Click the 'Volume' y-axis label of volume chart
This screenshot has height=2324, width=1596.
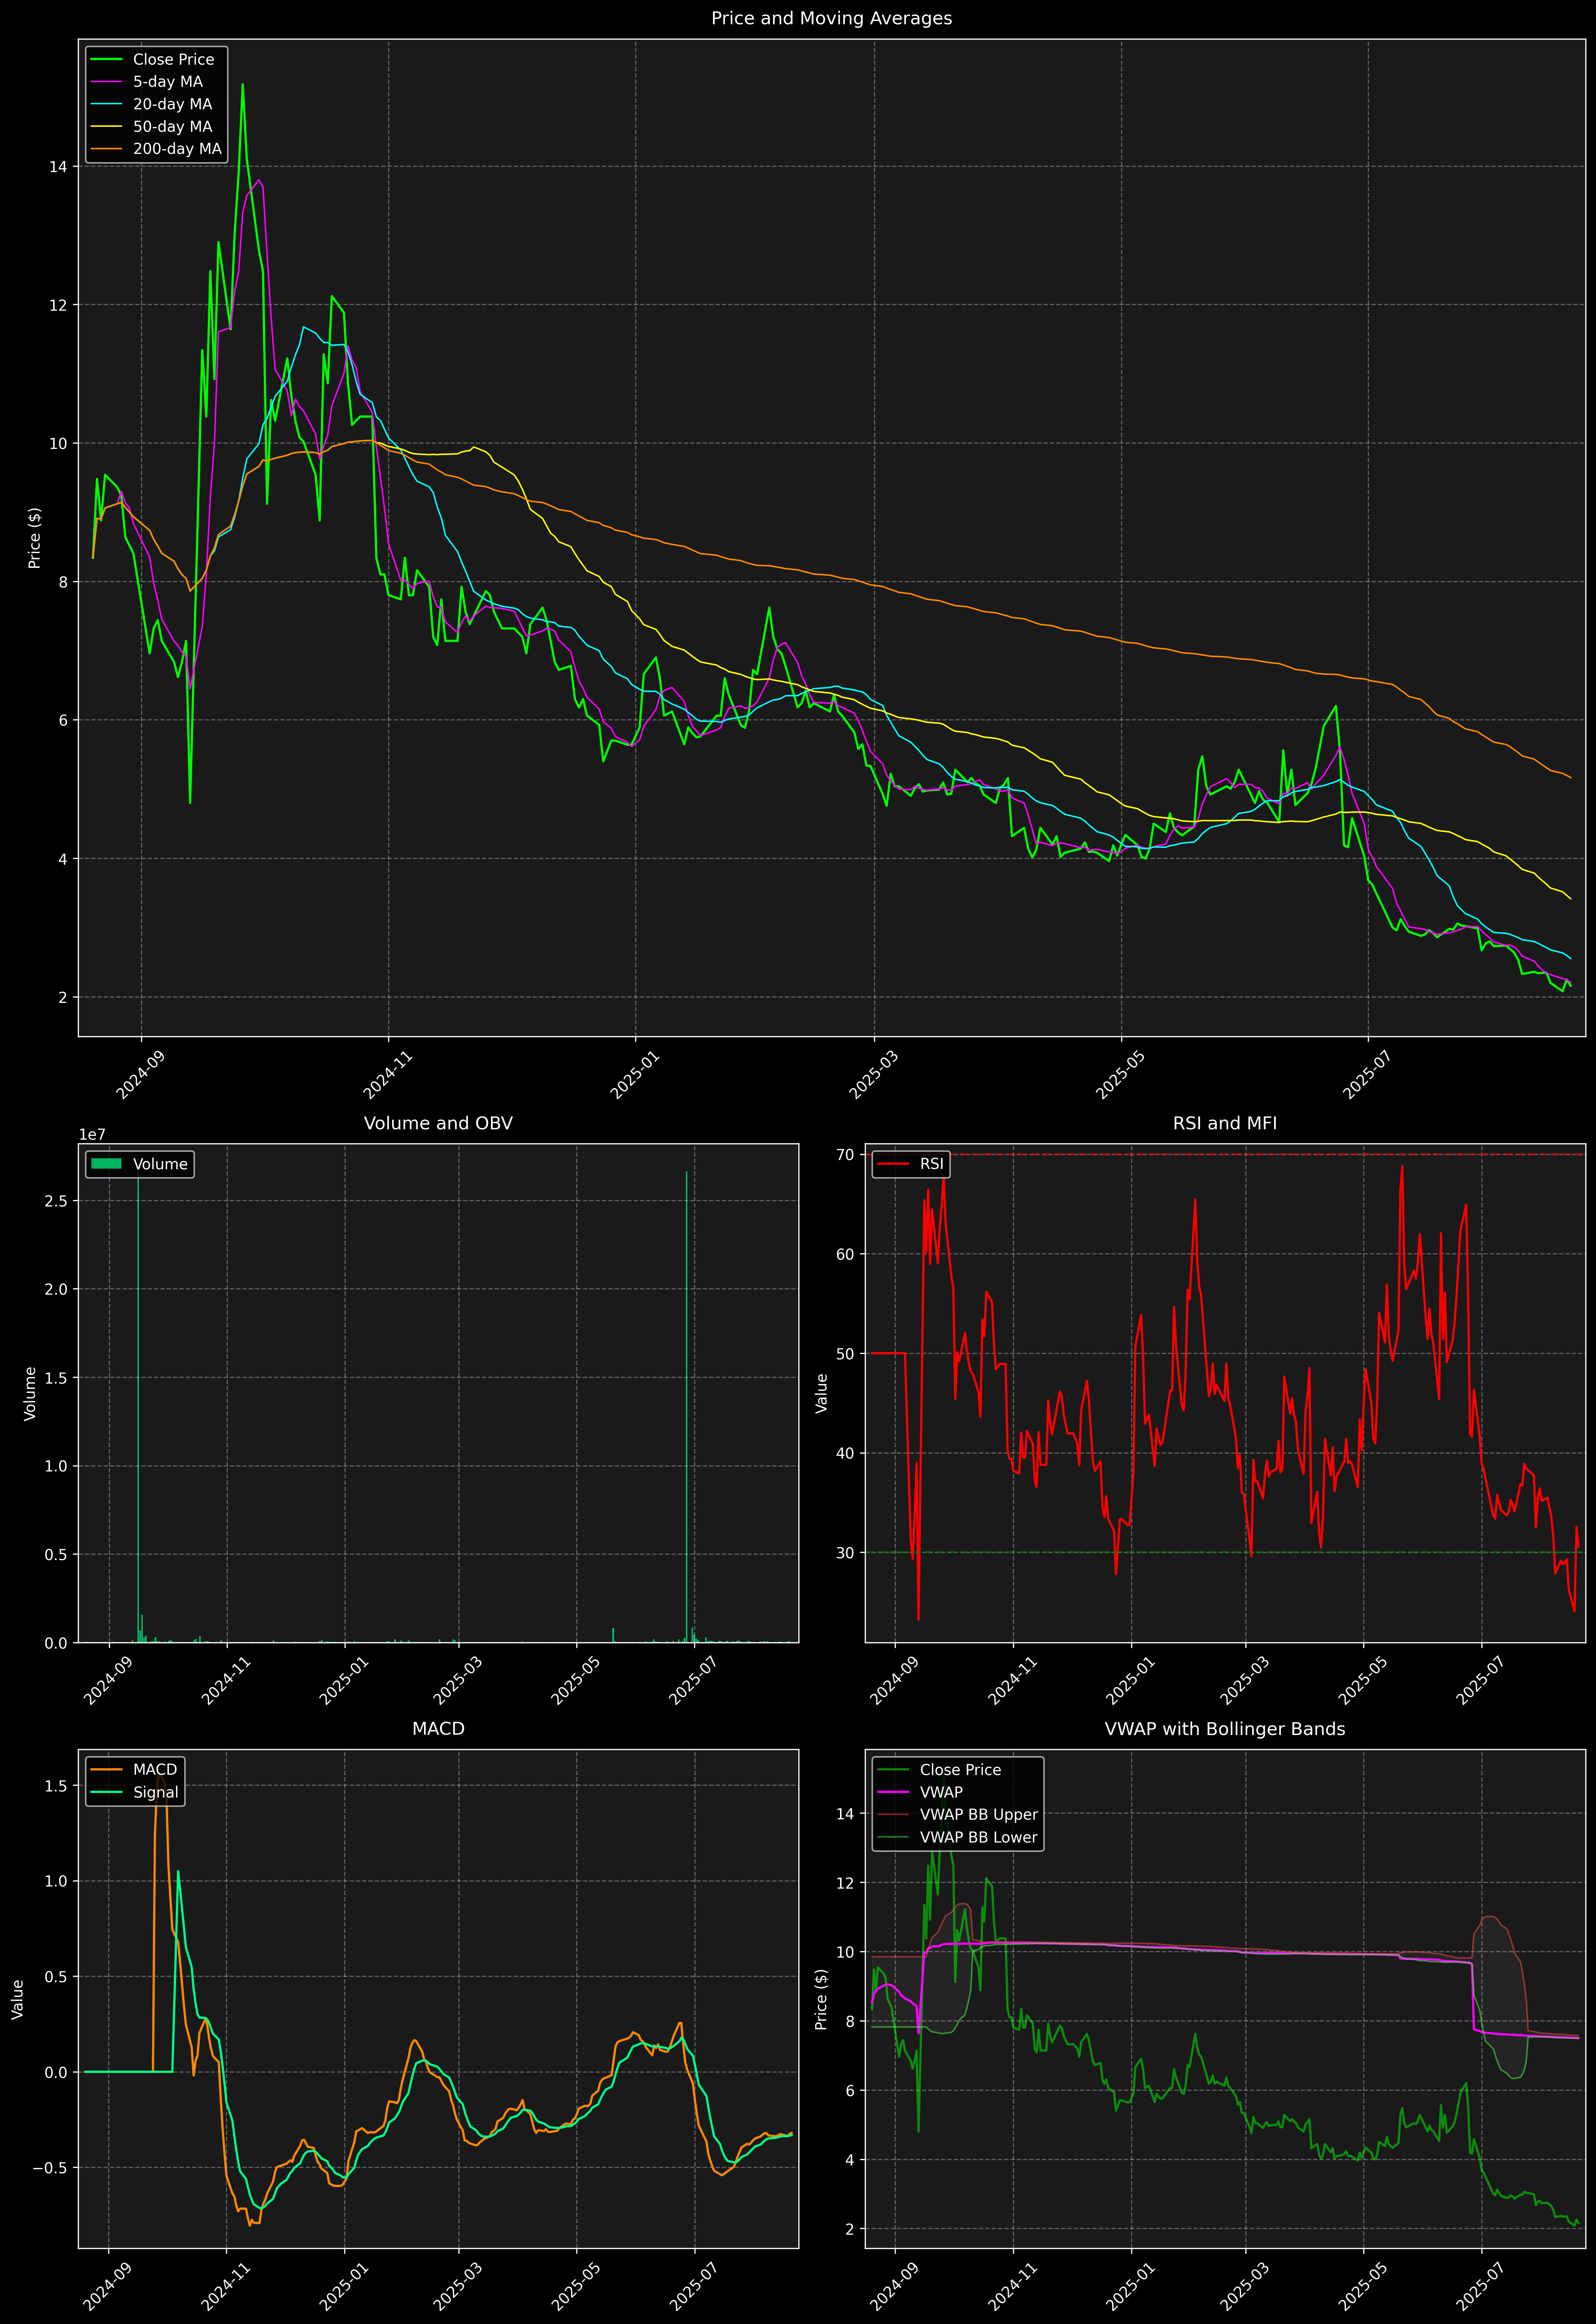(30, 1393)
